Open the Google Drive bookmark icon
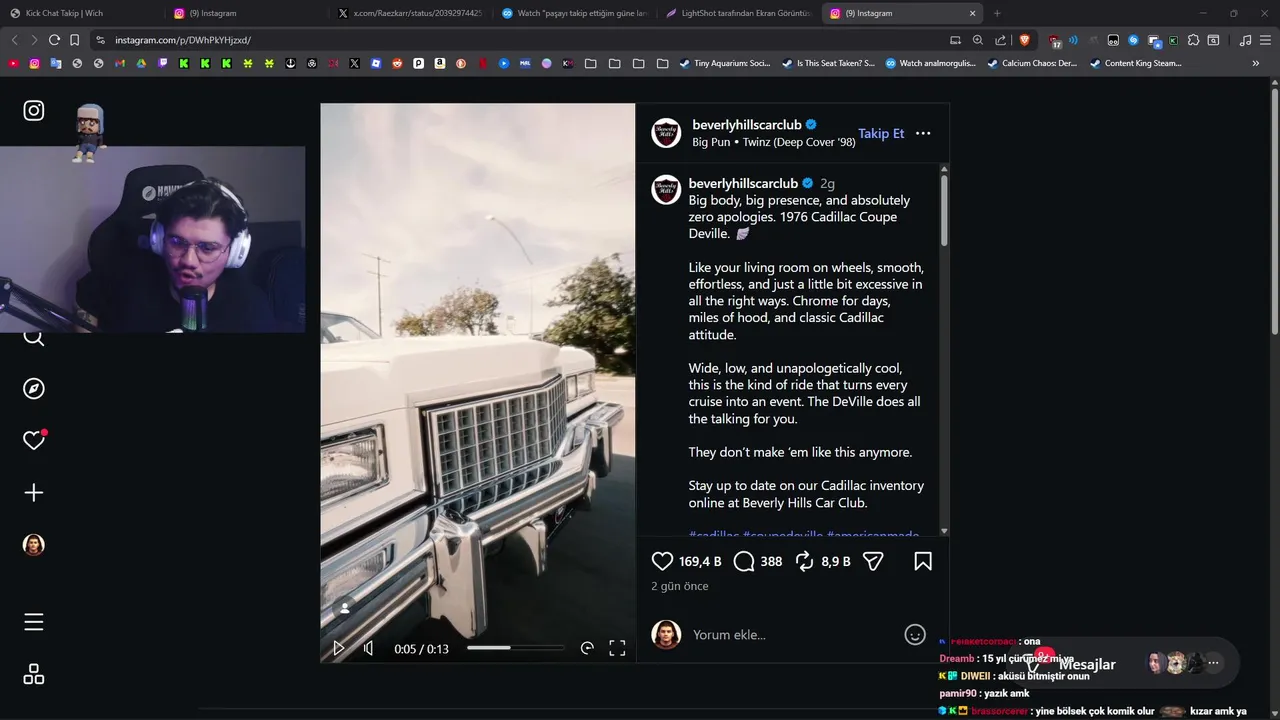Screen dimensions: 1280x720 pyautogui.click(x=141, y=63)
